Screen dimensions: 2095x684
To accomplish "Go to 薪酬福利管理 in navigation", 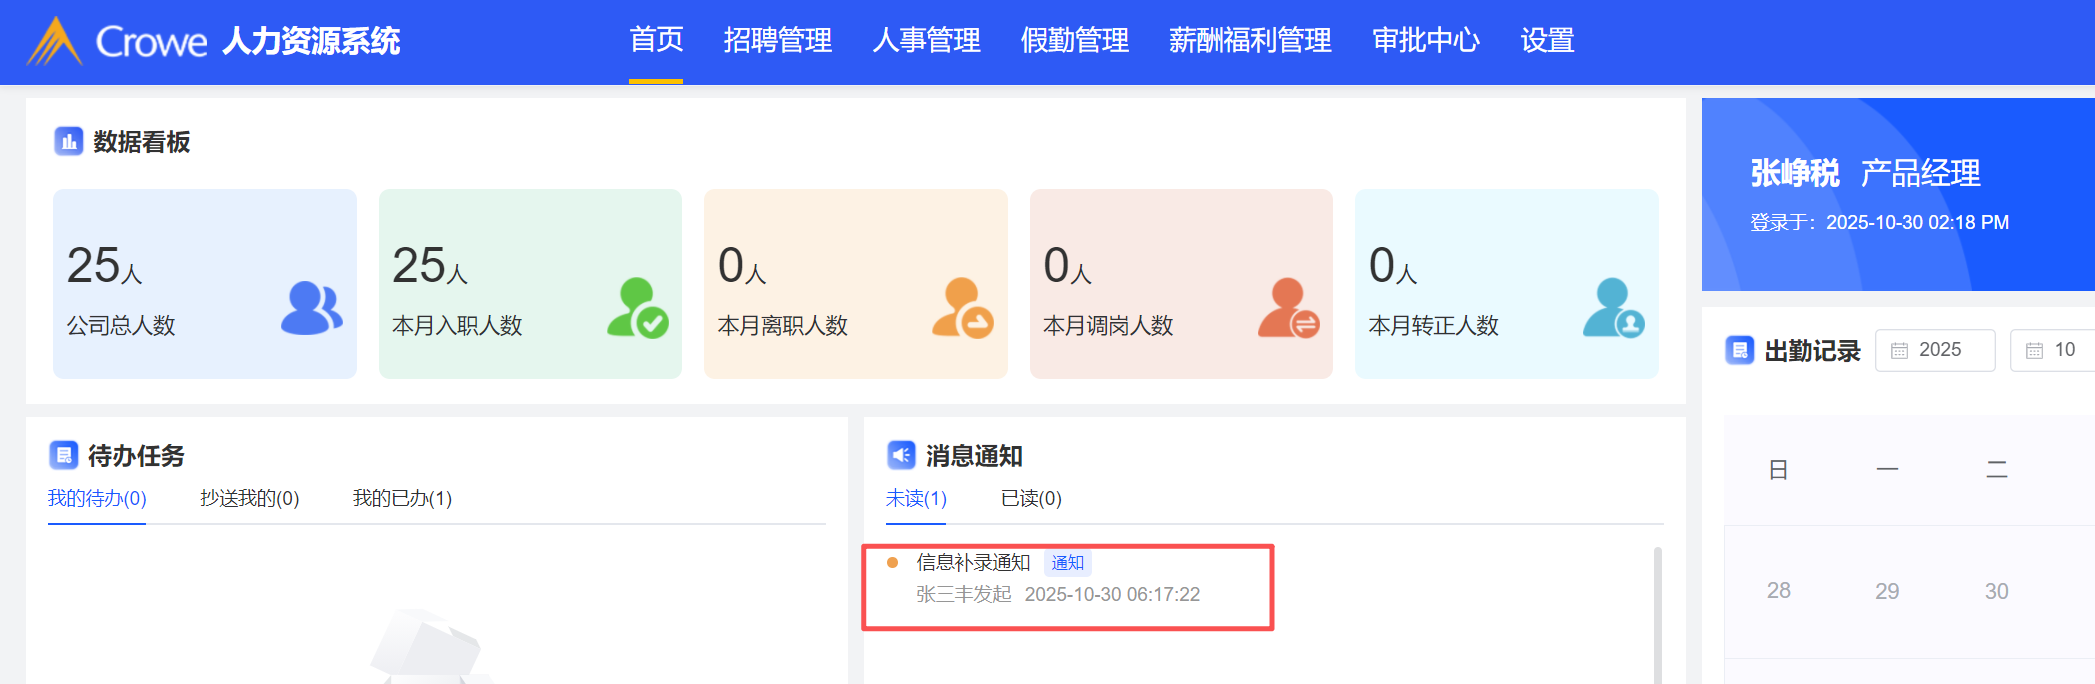I will pos(1250,41).
